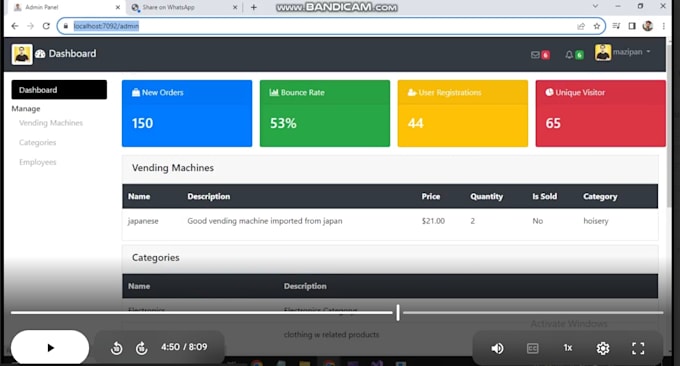Screen dimensions: 680x366
Task: Rewind ten seconds in video
Action: pos(116,348)
